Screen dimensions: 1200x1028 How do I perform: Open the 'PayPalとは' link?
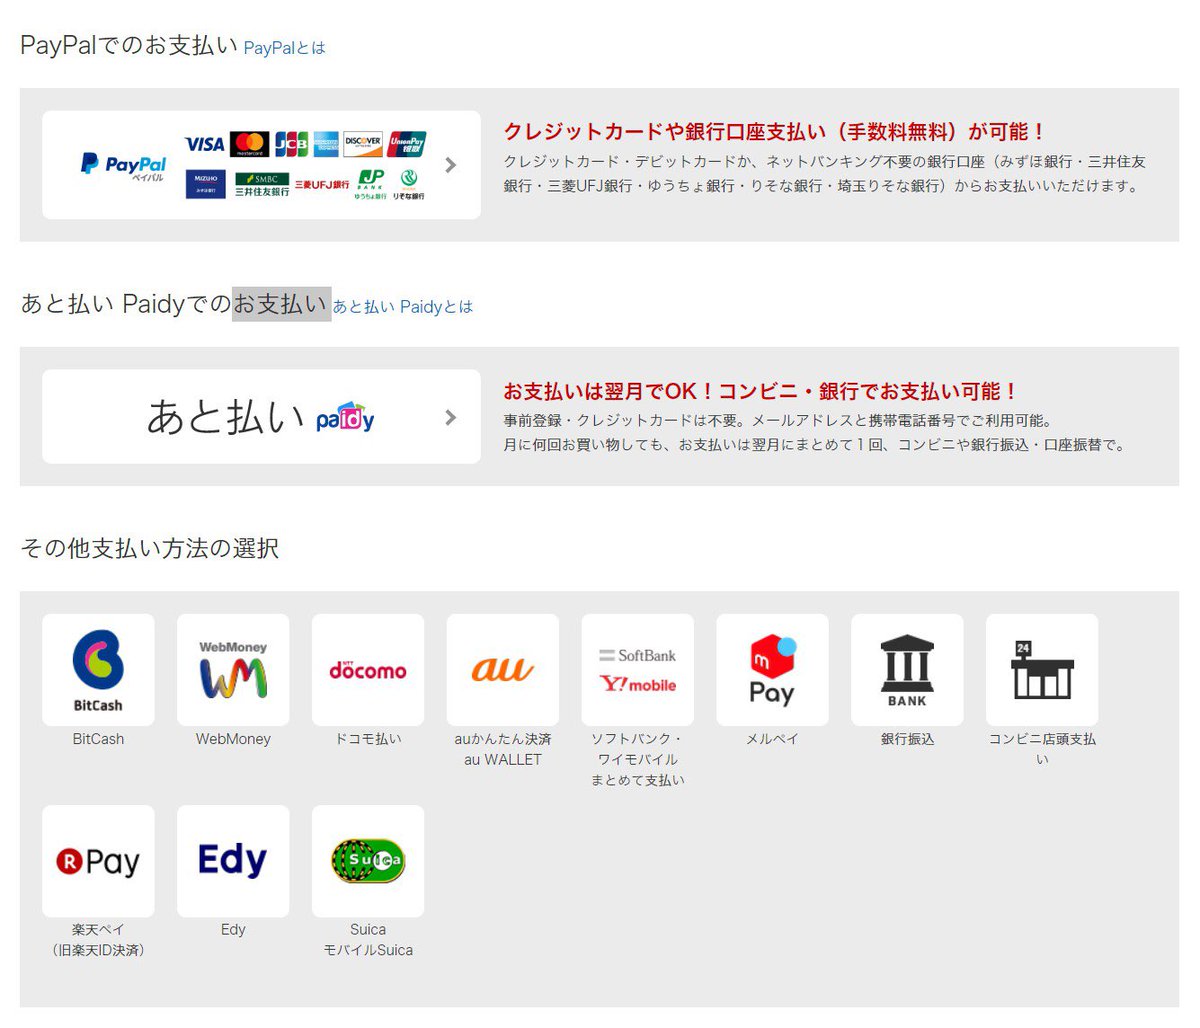tap(284, 48)
